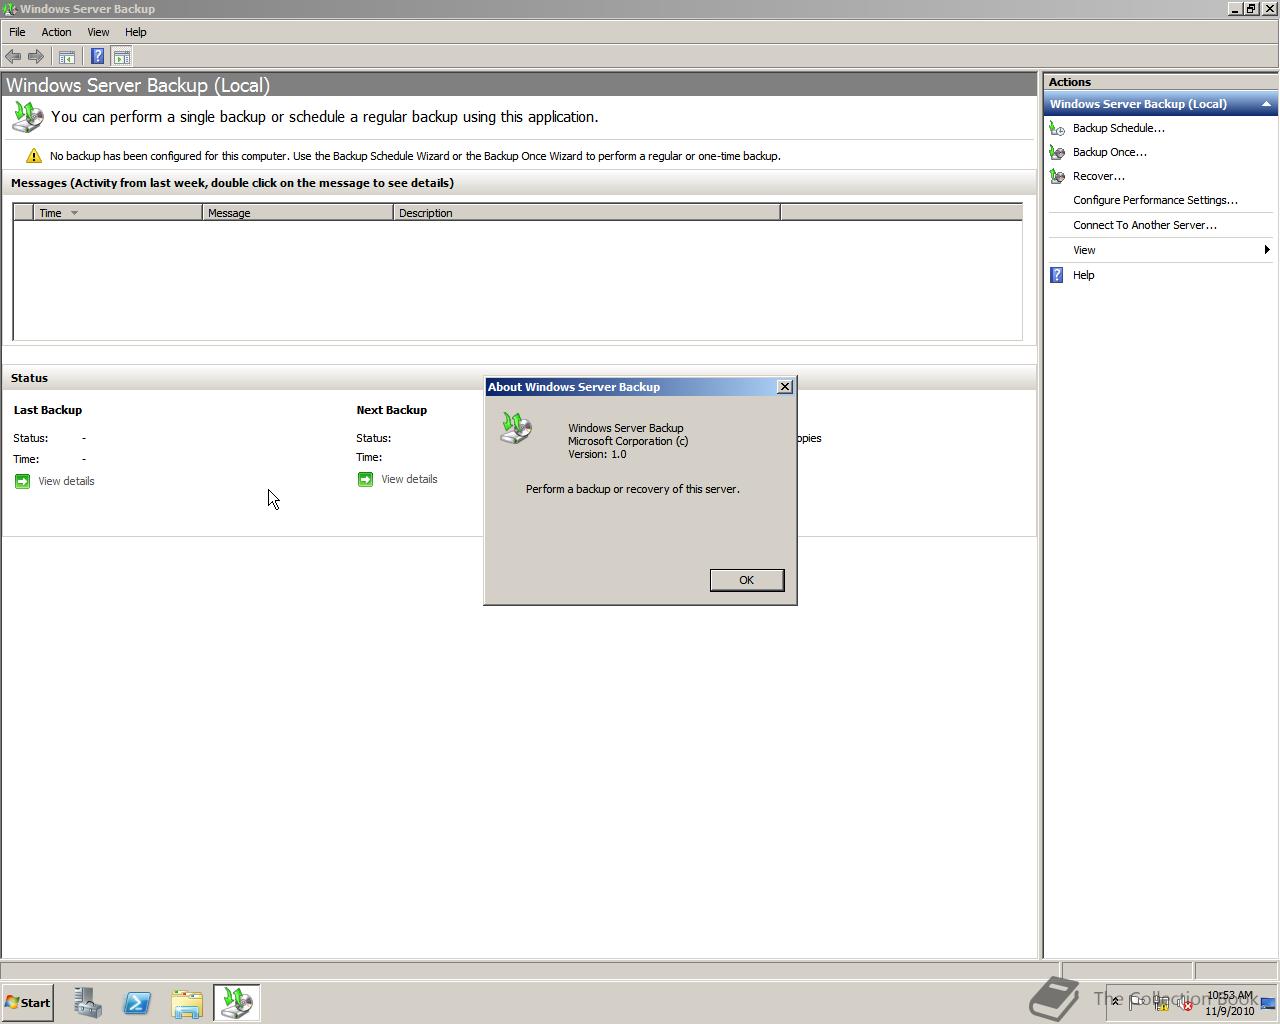The image size is (1280, 1024).
Task: Open Windows Explorer from taskbar
Action: (x=187, y=1002)
